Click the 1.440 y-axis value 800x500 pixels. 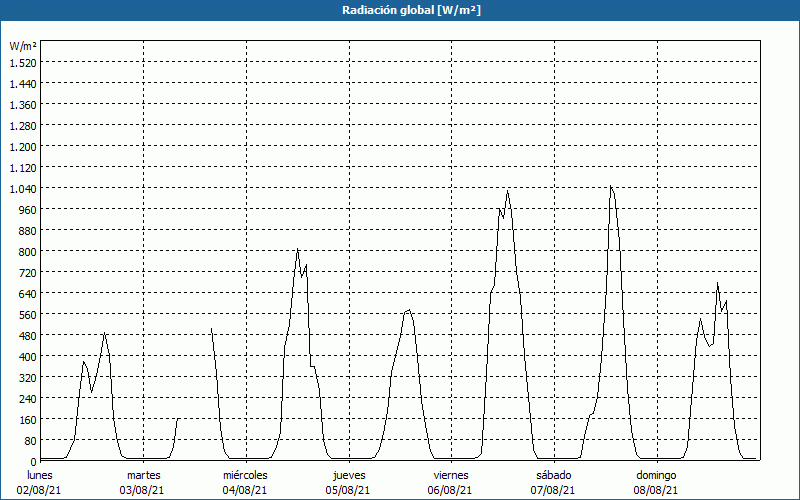[23, 84]
